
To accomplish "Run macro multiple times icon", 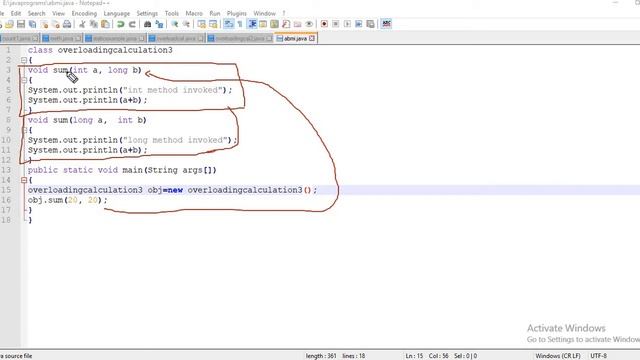I will 359,24.
